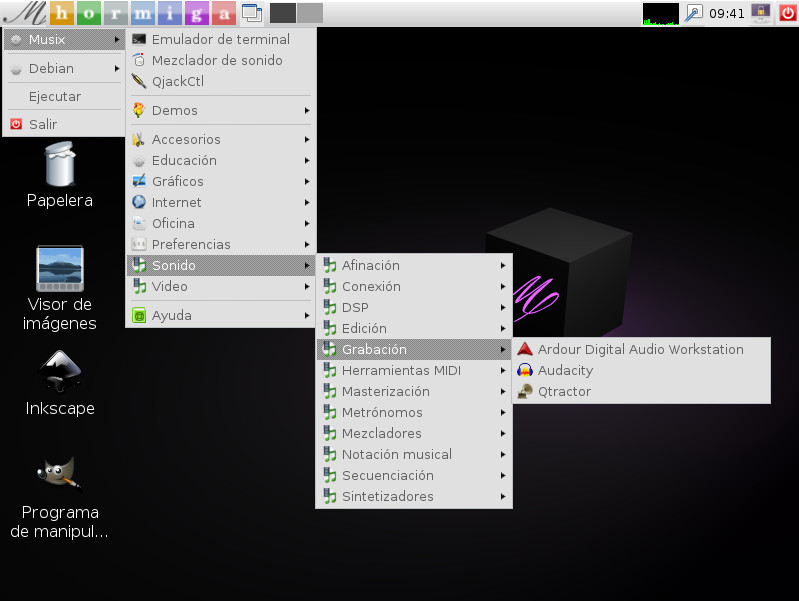The width and height of the screenshot is (799, 601).
Task: Click the red power button in panel
Action: [x=787, y=13]
